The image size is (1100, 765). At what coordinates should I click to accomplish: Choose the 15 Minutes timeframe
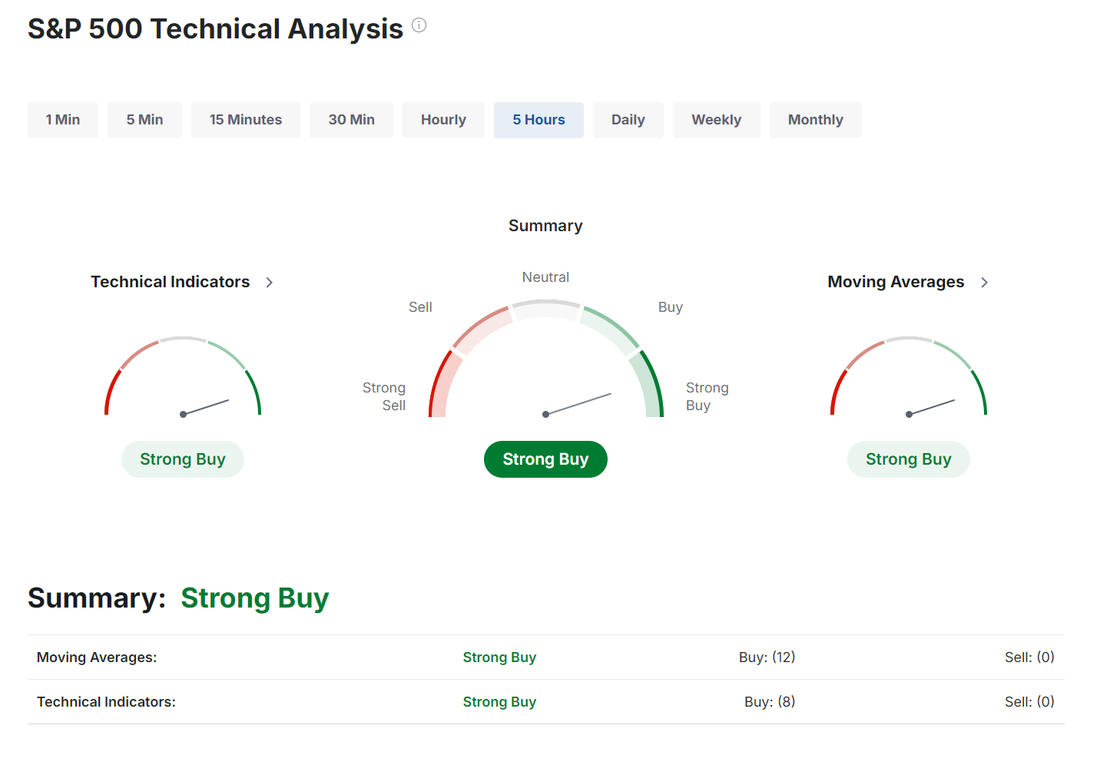245,120
